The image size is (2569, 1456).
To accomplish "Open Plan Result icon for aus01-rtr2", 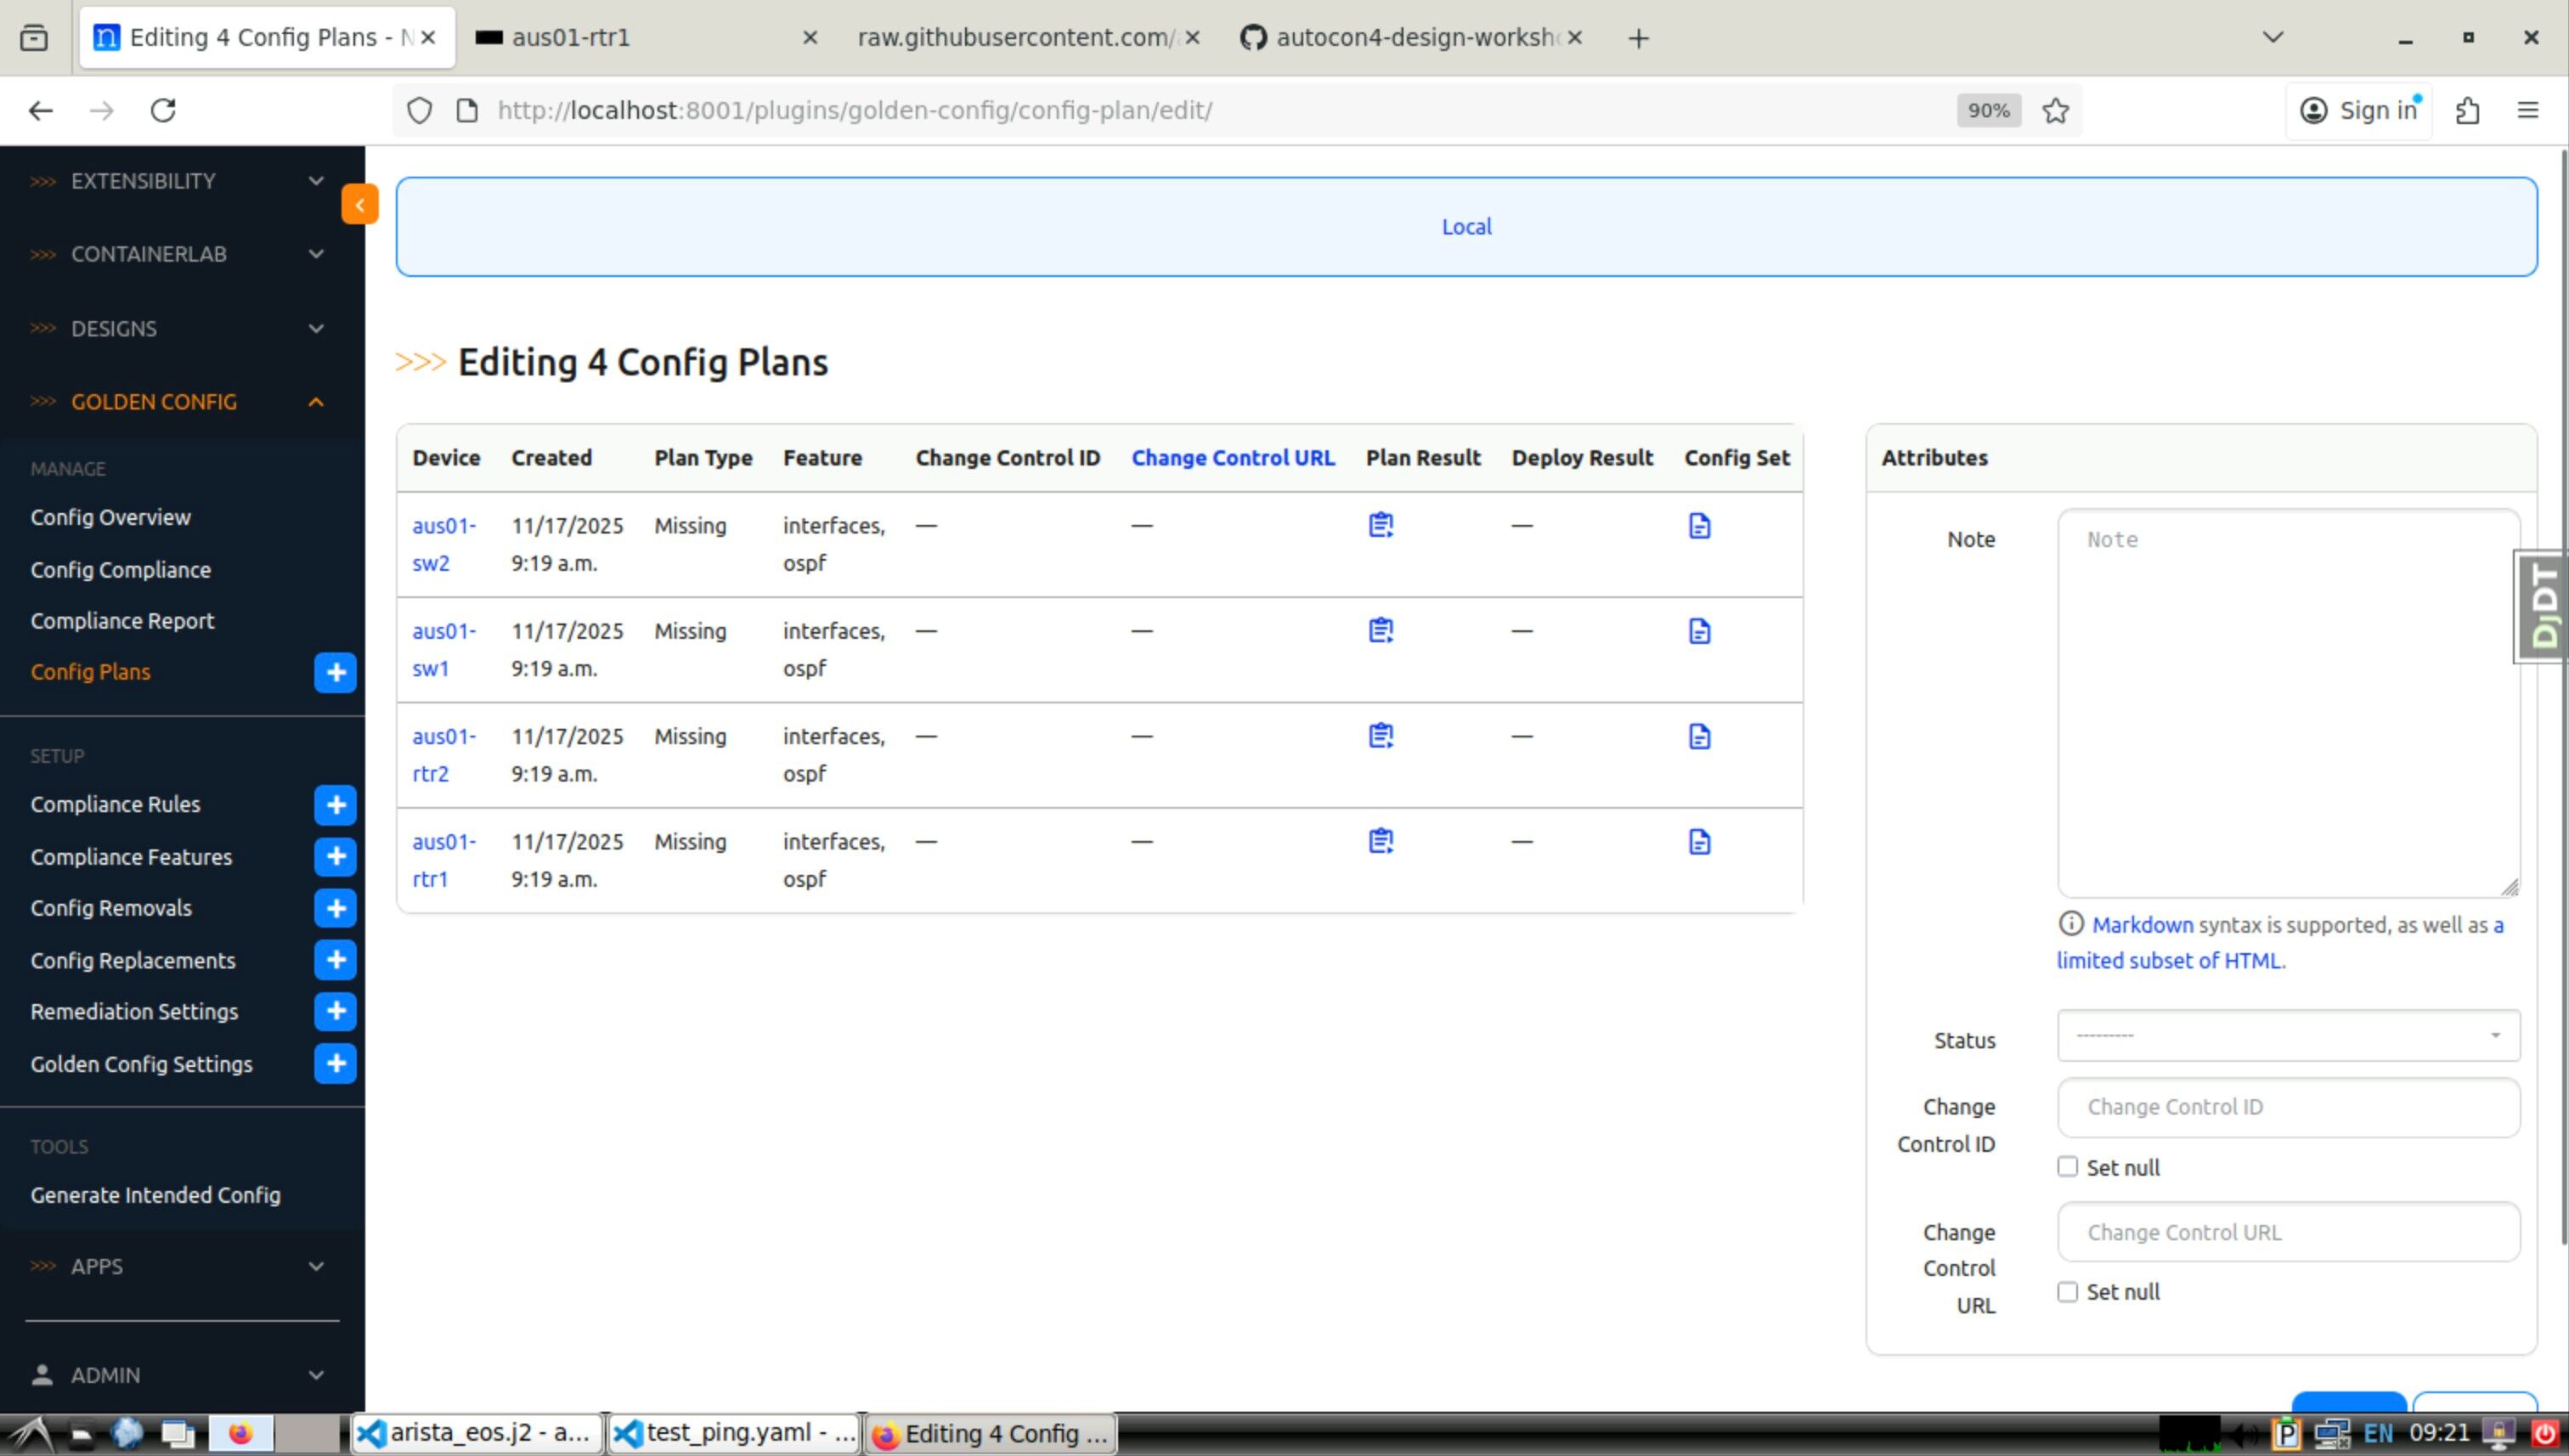I will 1380,736.
